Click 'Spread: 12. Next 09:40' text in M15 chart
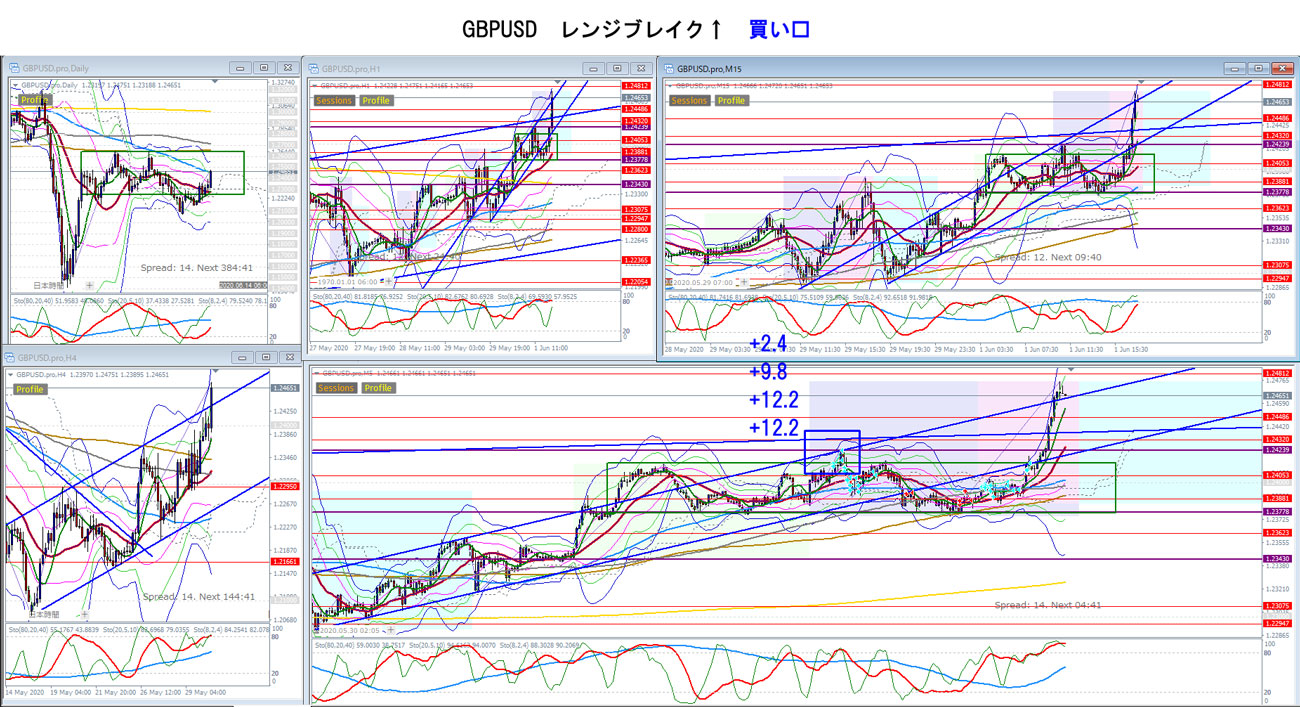 (1048, 257)
